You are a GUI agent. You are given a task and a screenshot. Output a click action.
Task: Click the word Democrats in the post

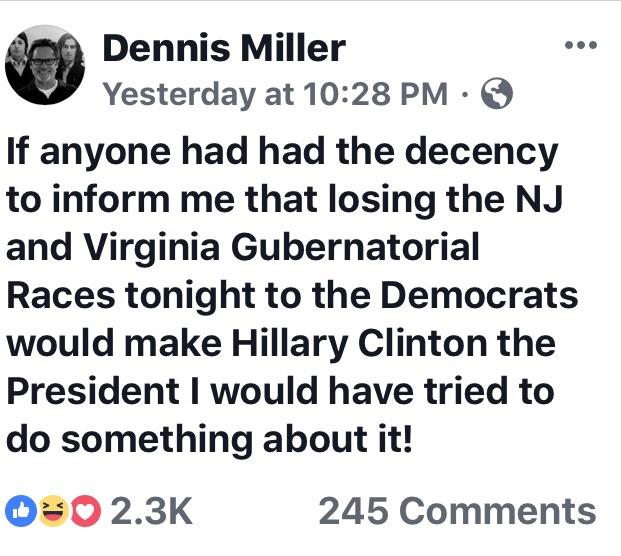tap(479, 295)
